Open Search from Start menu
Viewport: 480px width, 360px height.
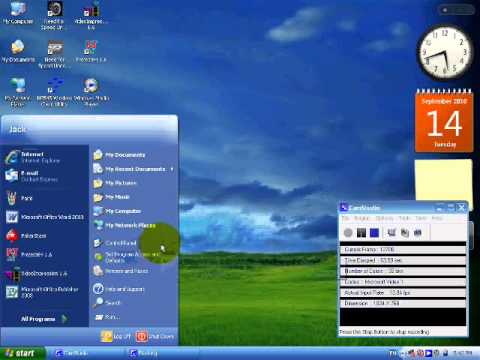107,303
